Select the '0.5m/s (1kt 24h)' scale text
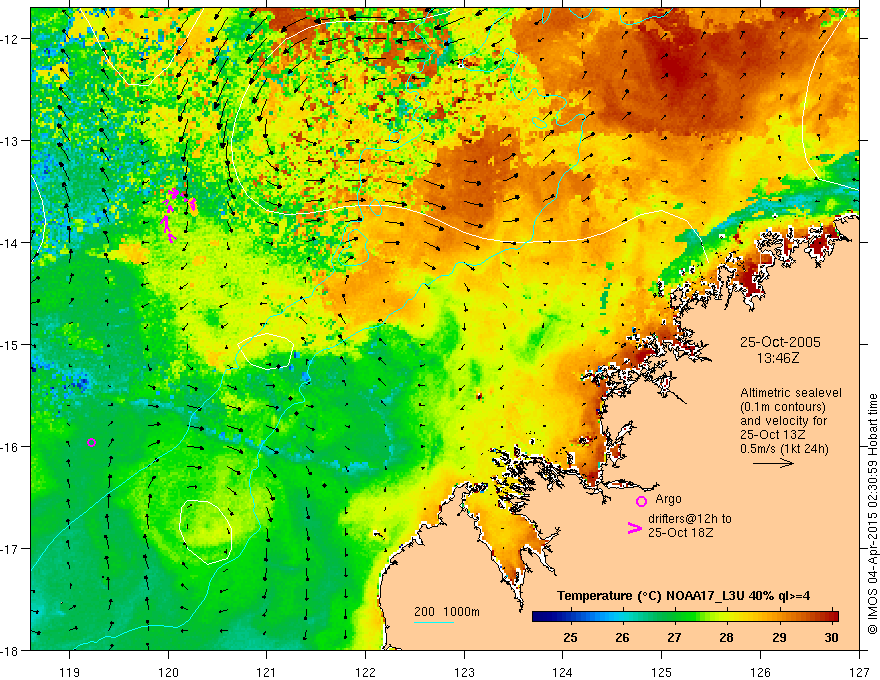The width and height of the screenshot is (880, 680). [784, 449]
